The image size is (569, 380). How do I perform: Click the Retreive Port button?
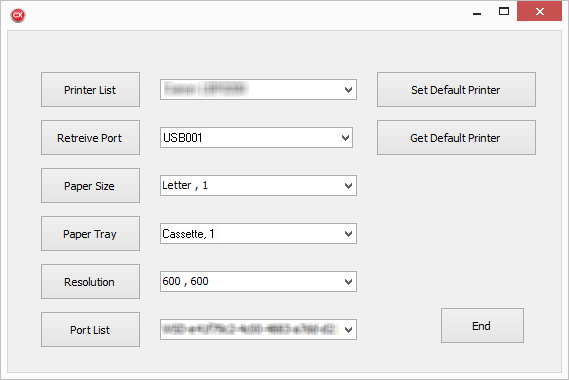coord(90,138)
